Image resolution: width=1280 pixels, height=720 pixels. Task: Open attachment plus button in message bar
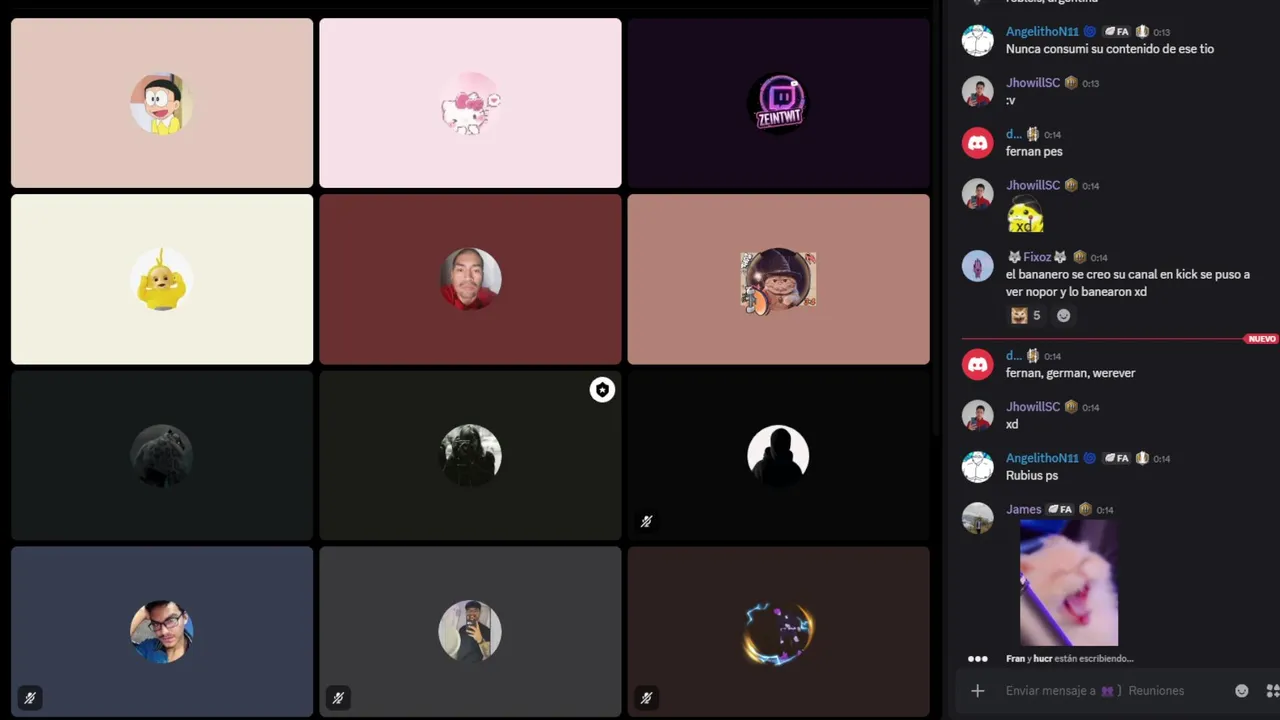pos(978,691)
